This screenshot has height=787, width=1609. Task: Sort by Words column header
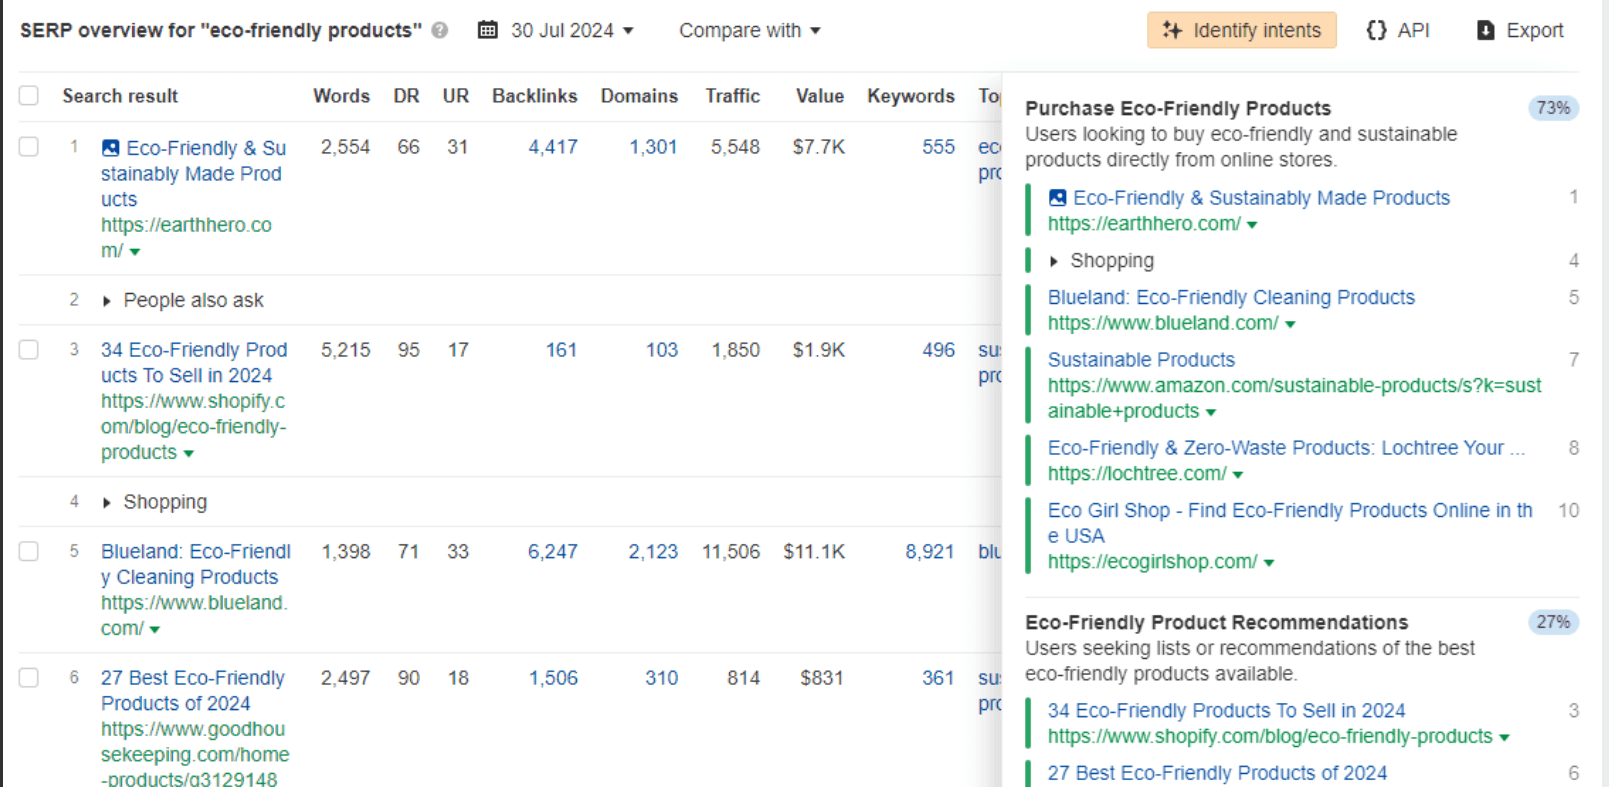pyautogui.click(x=341, y=96)
